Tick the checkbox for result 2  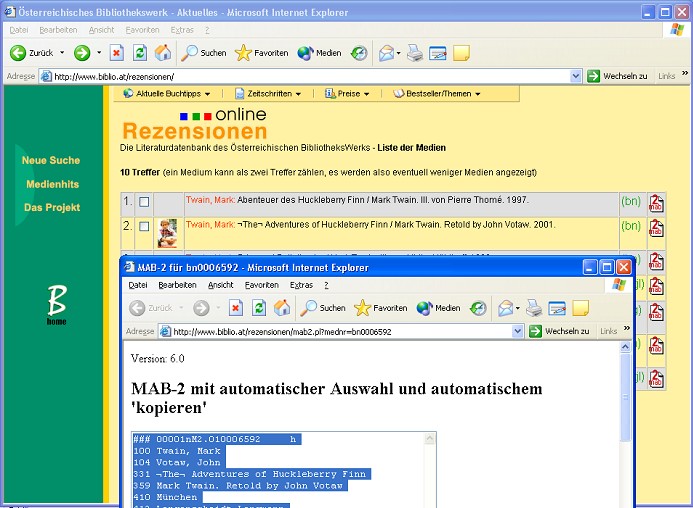coord(144,227)
